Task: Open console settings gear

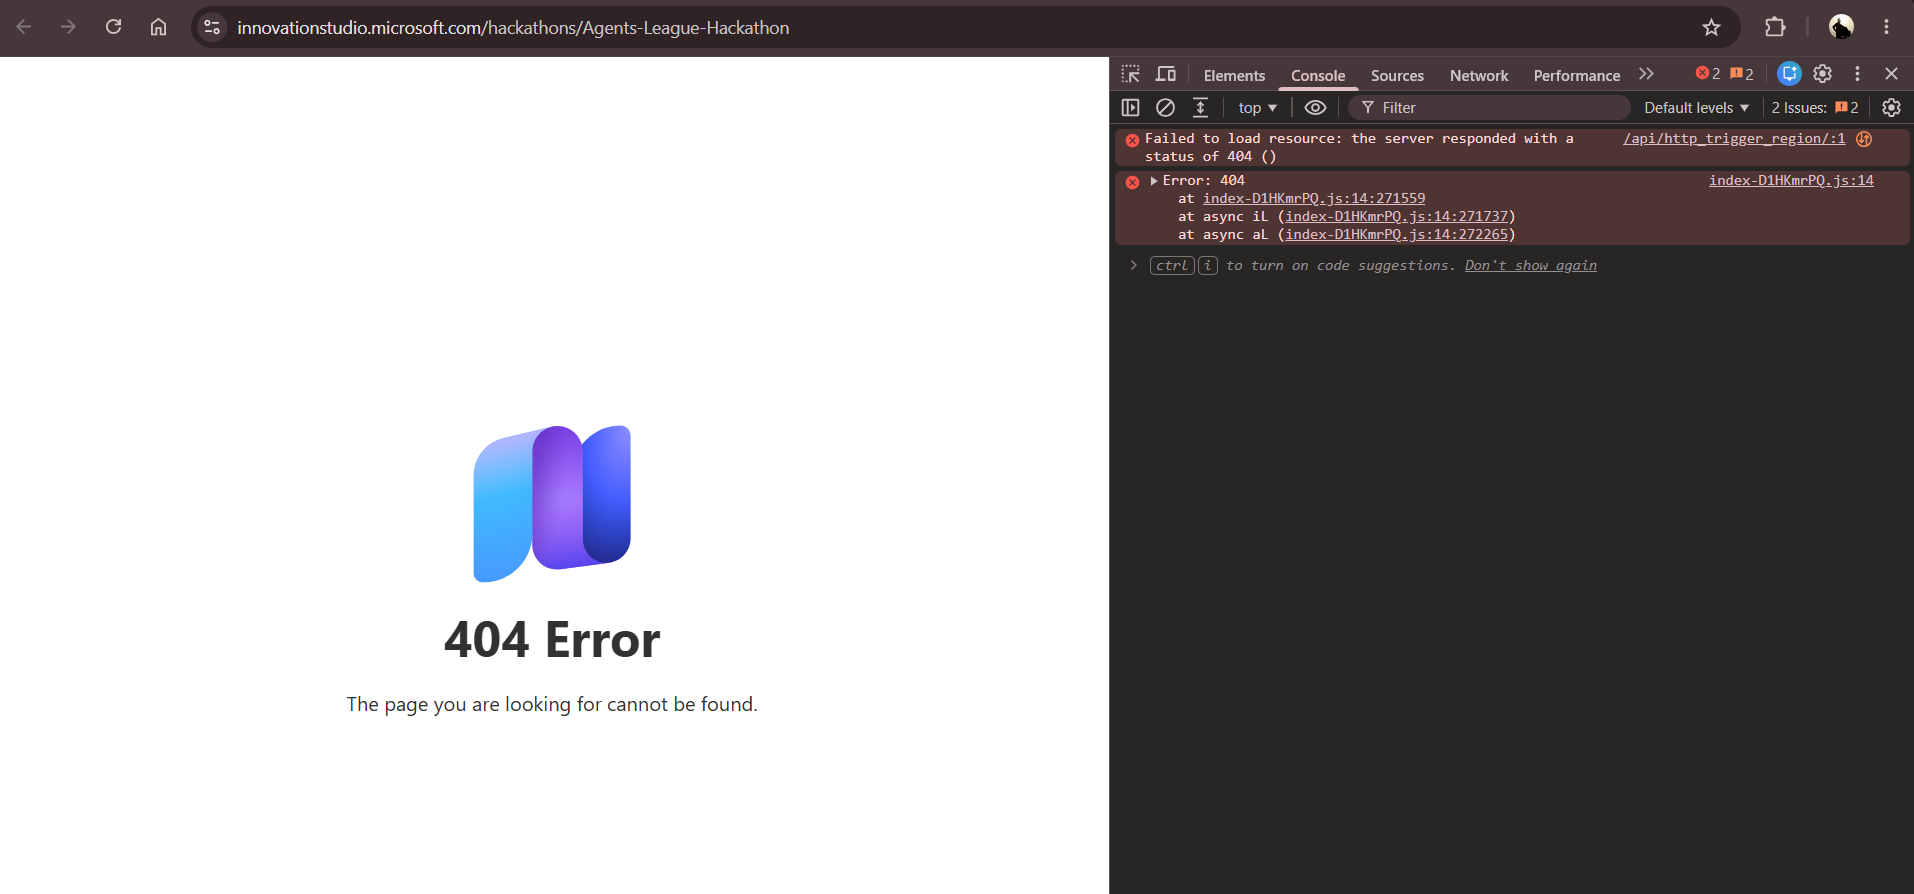Action: pos(1891,107)
